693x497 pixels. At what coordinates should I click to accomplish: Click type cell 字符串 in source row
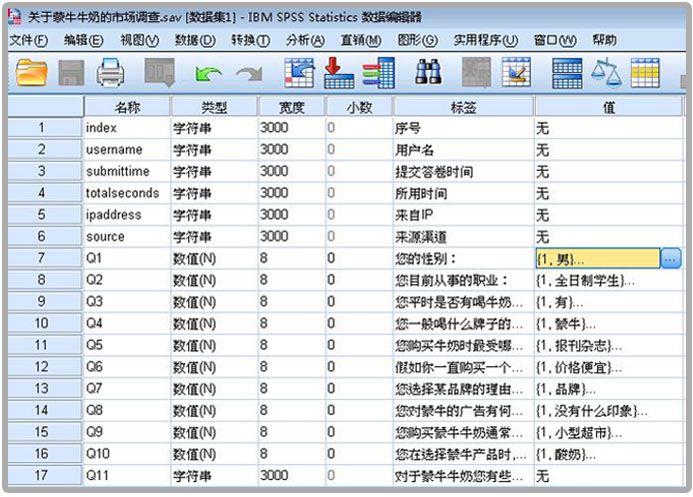click(214, 236)
